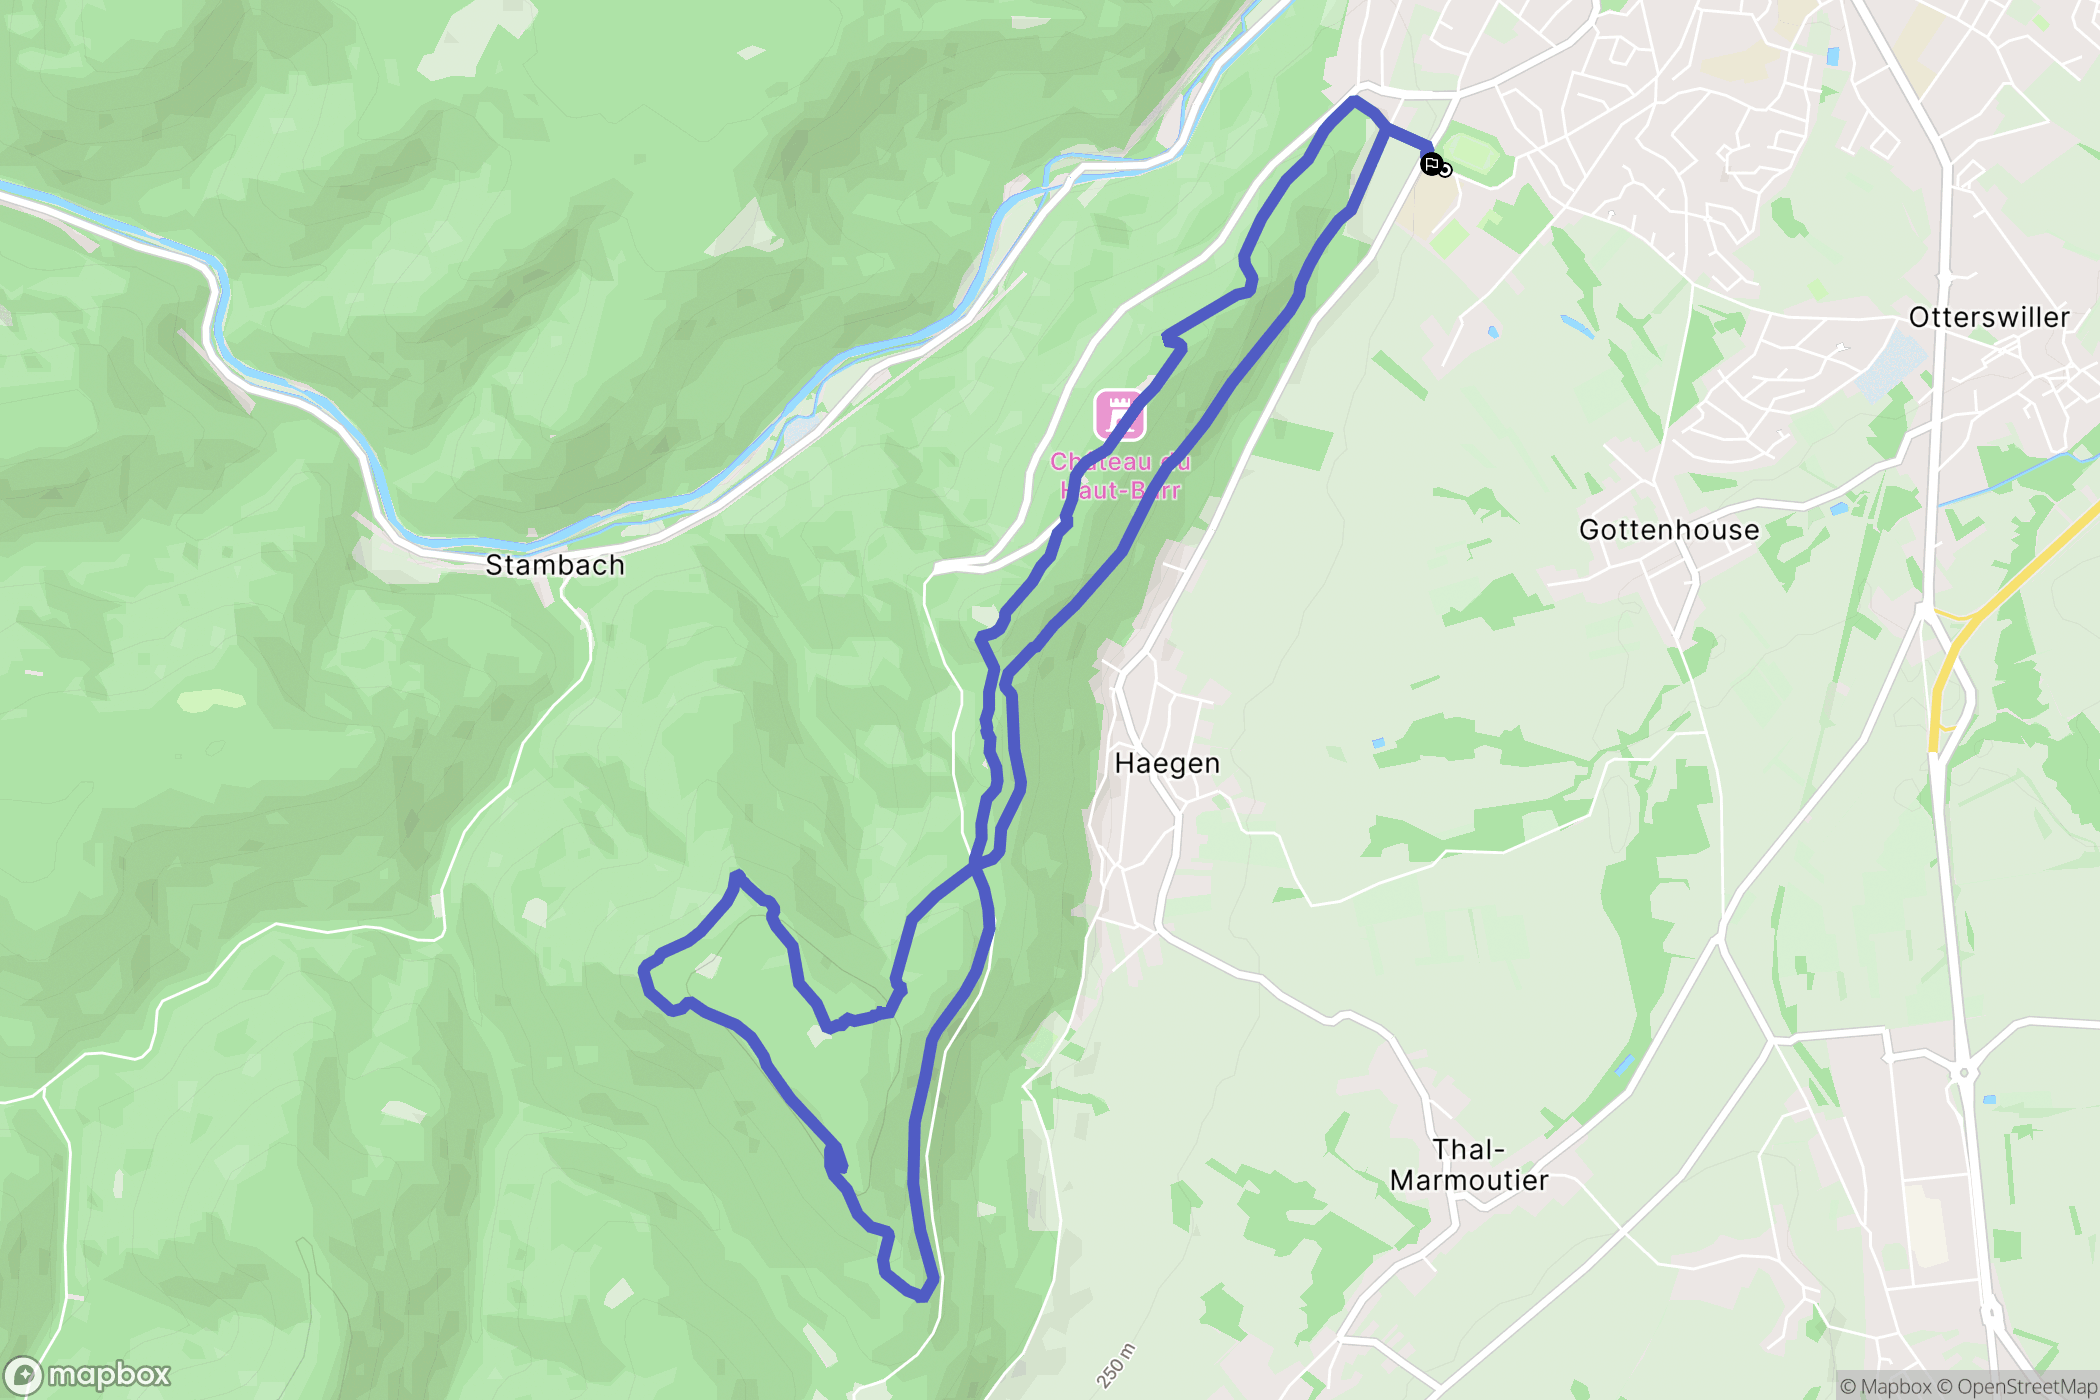Click the Otterswiller place label

(1989, 317)
